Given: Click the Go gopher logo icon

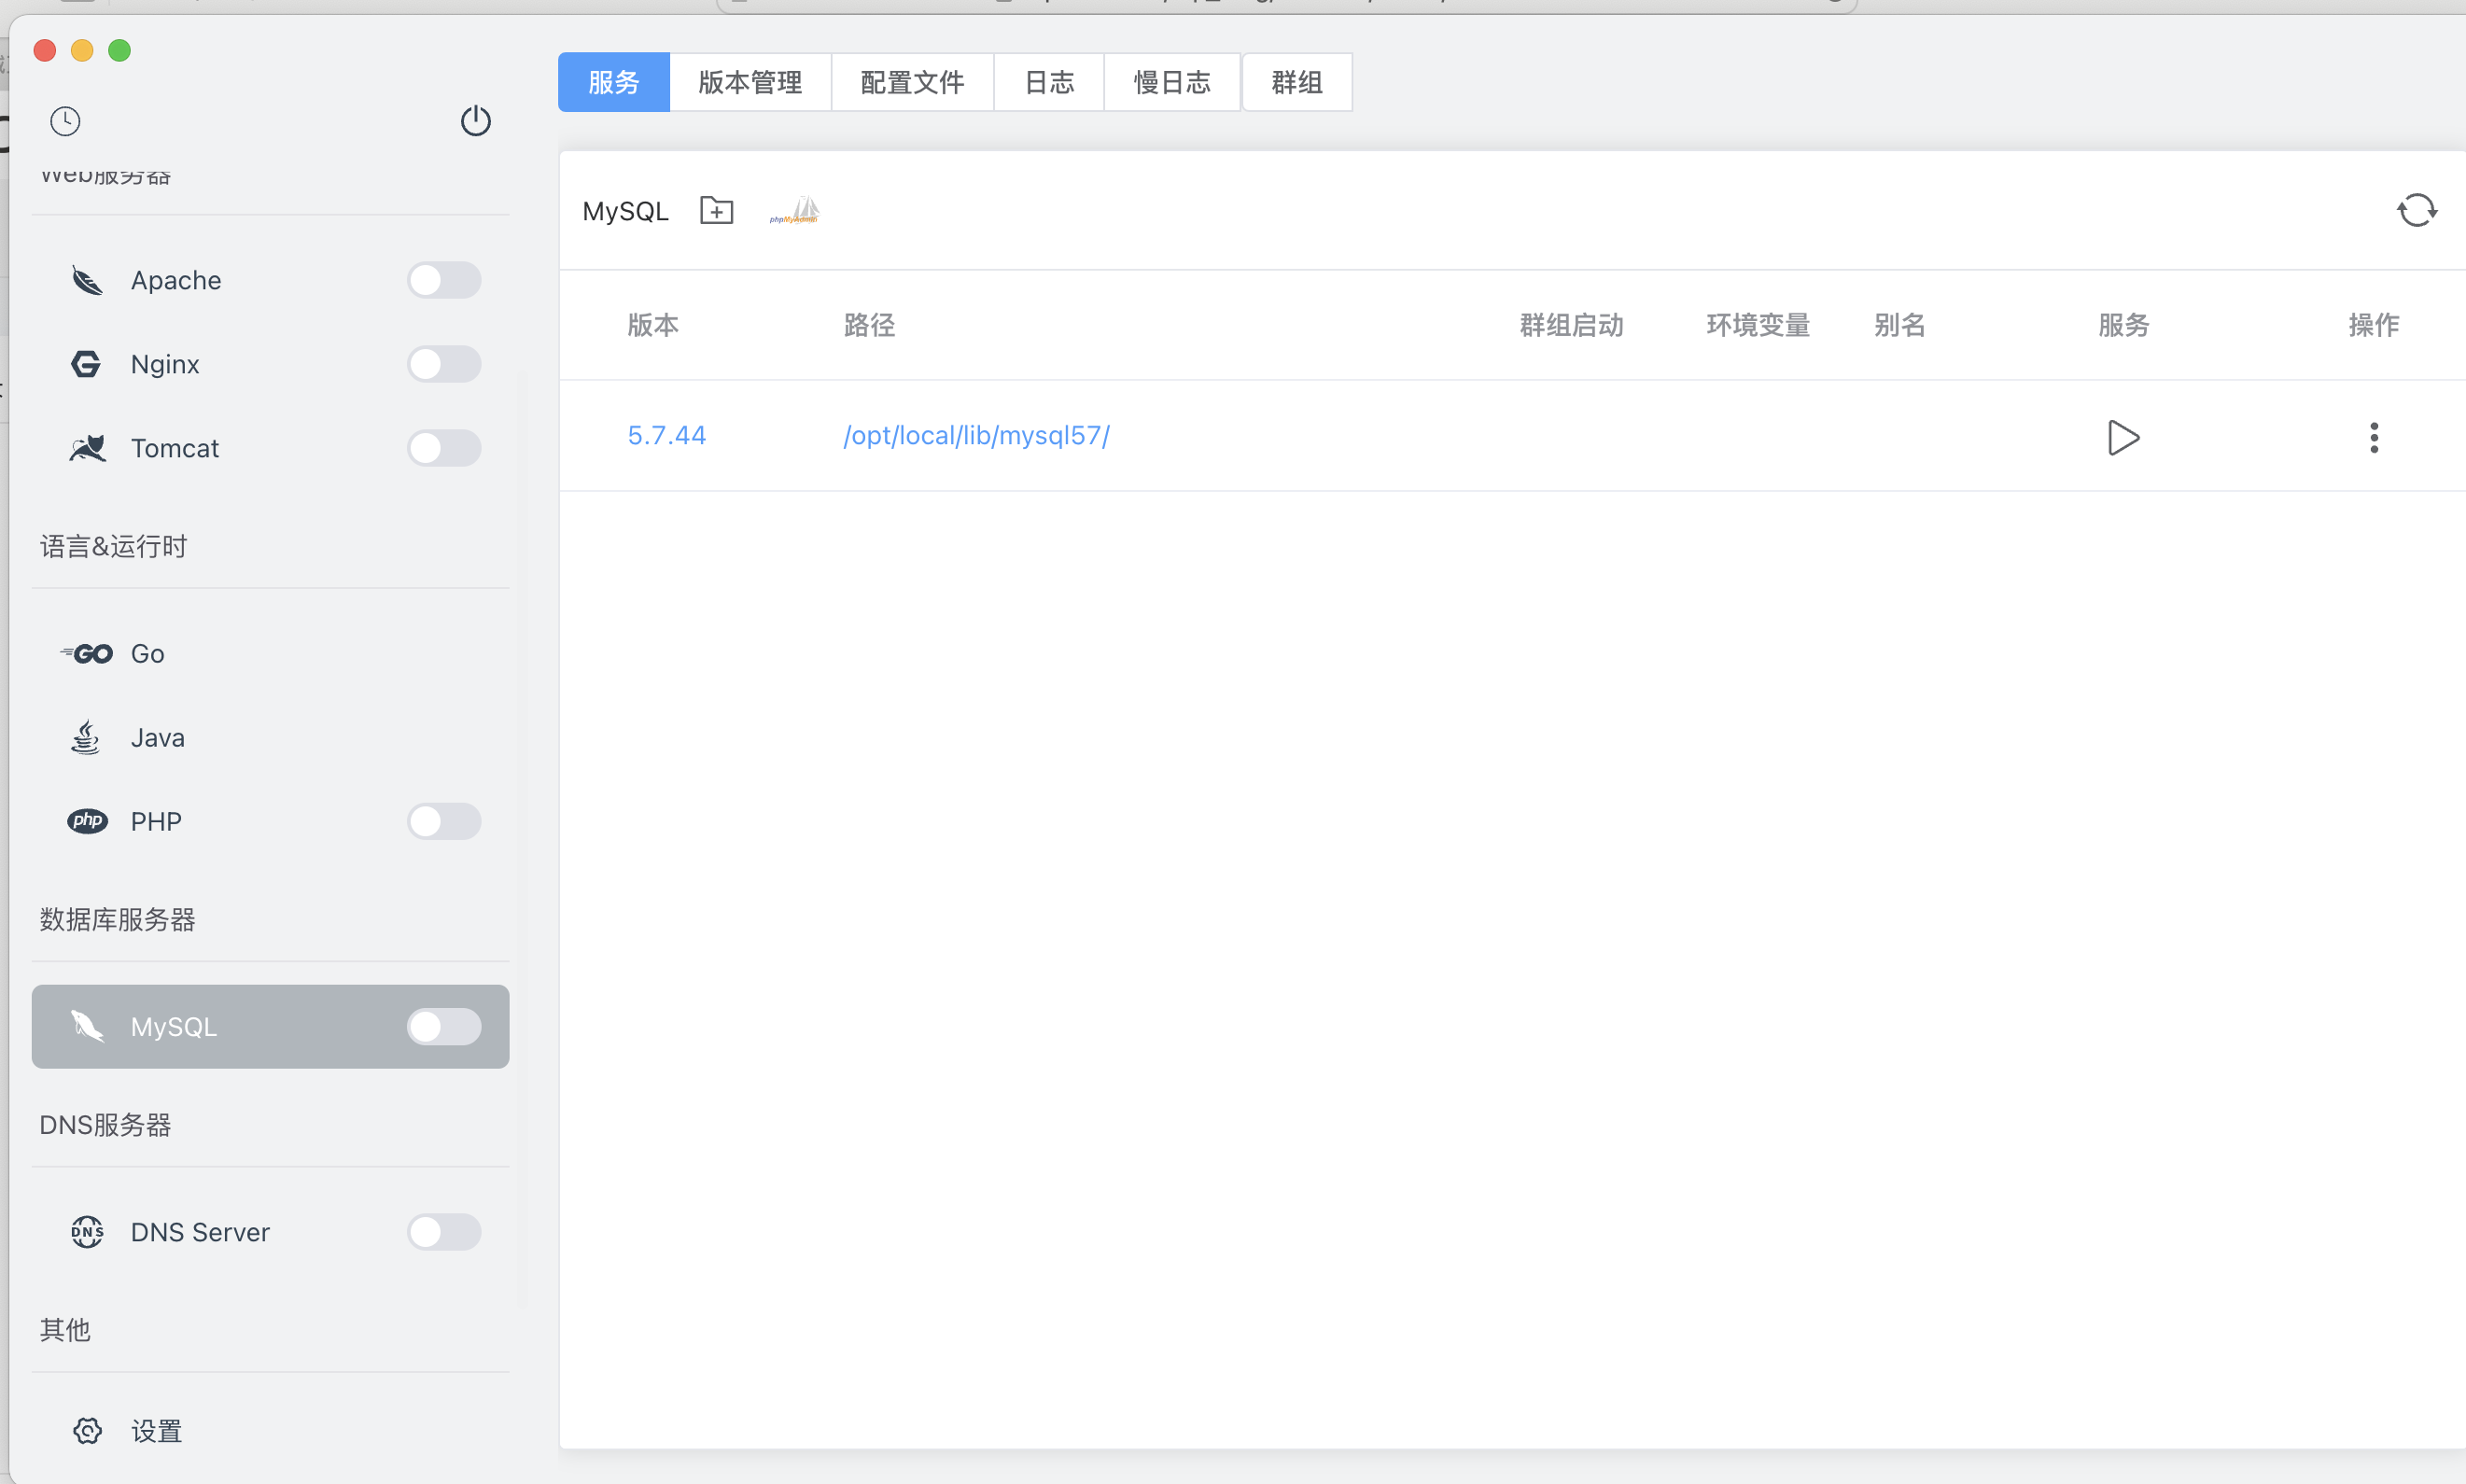Looking at the screenshot, I should click(x=86, y=654).
